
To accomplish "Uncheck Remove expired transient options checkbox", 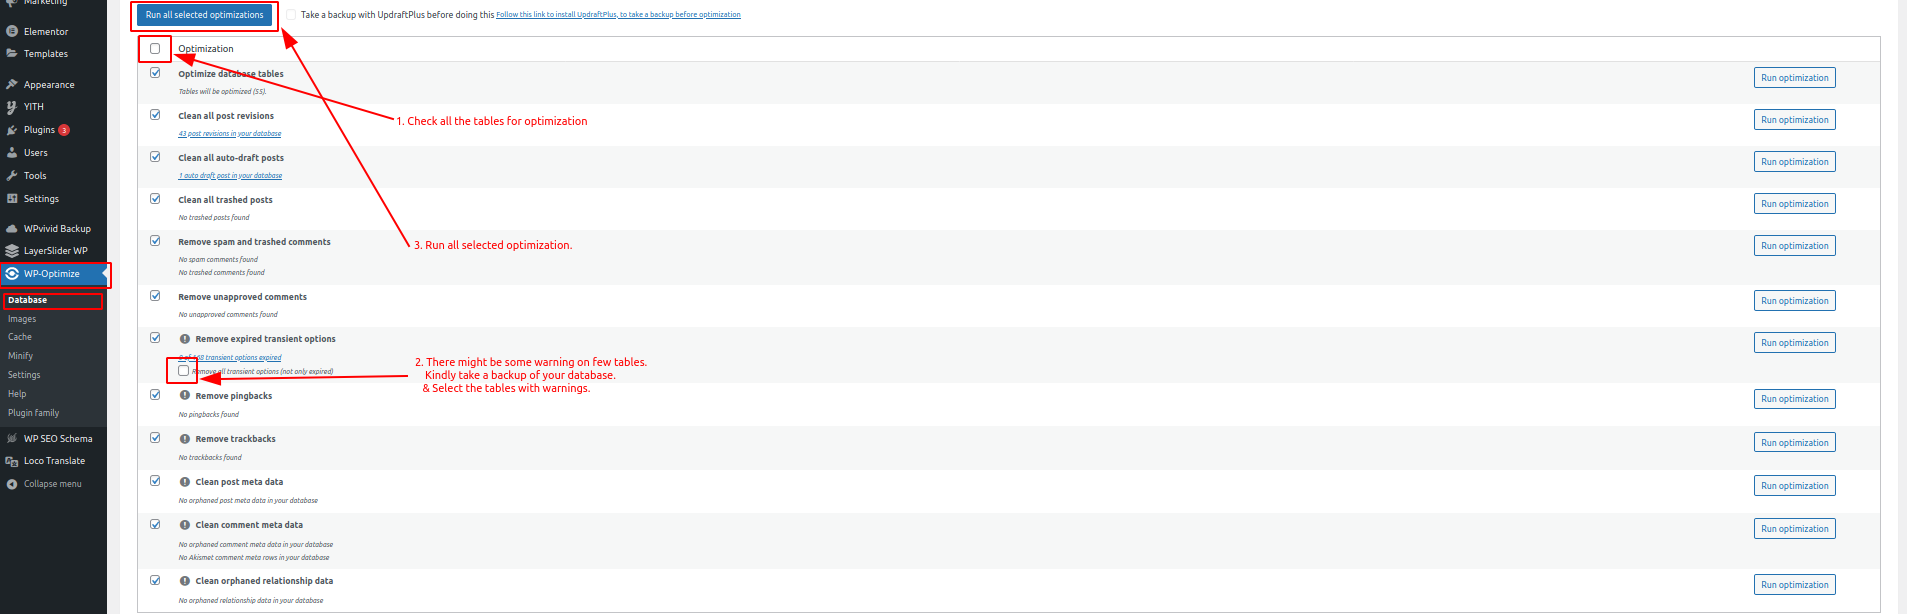I will (x=155, y=338).
